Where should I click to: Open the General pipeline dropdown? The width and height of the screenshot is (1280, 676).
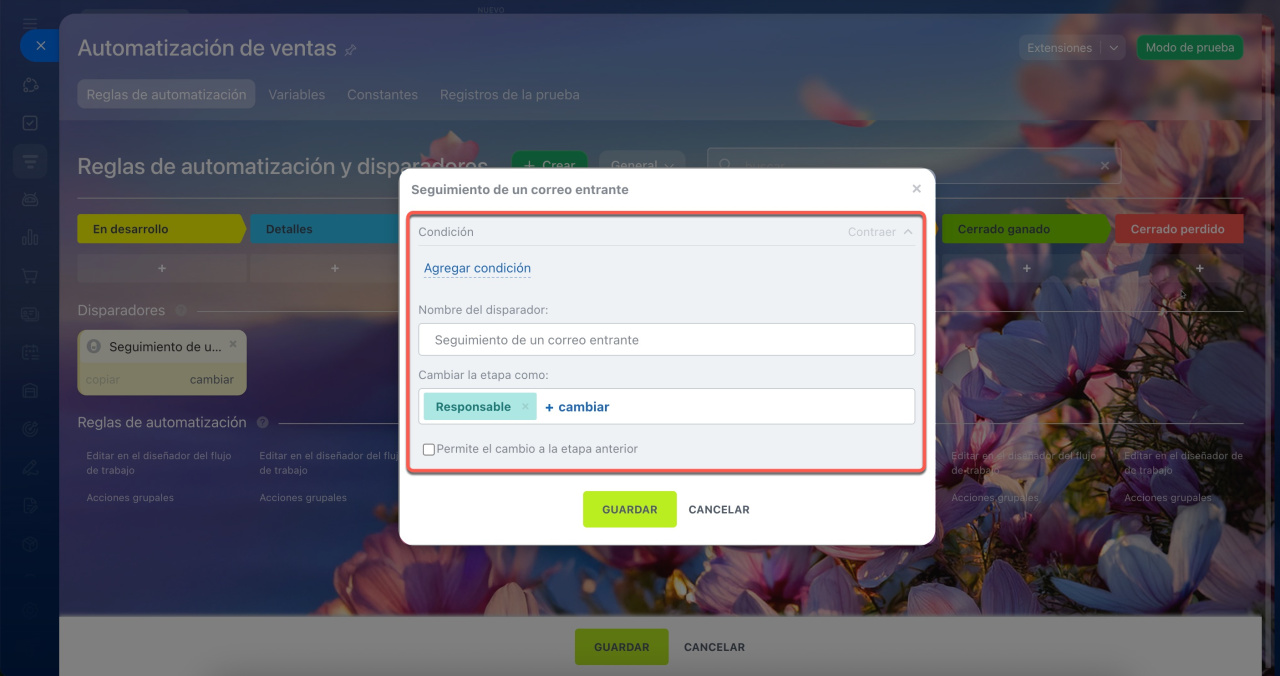click(x=641, y=165)
